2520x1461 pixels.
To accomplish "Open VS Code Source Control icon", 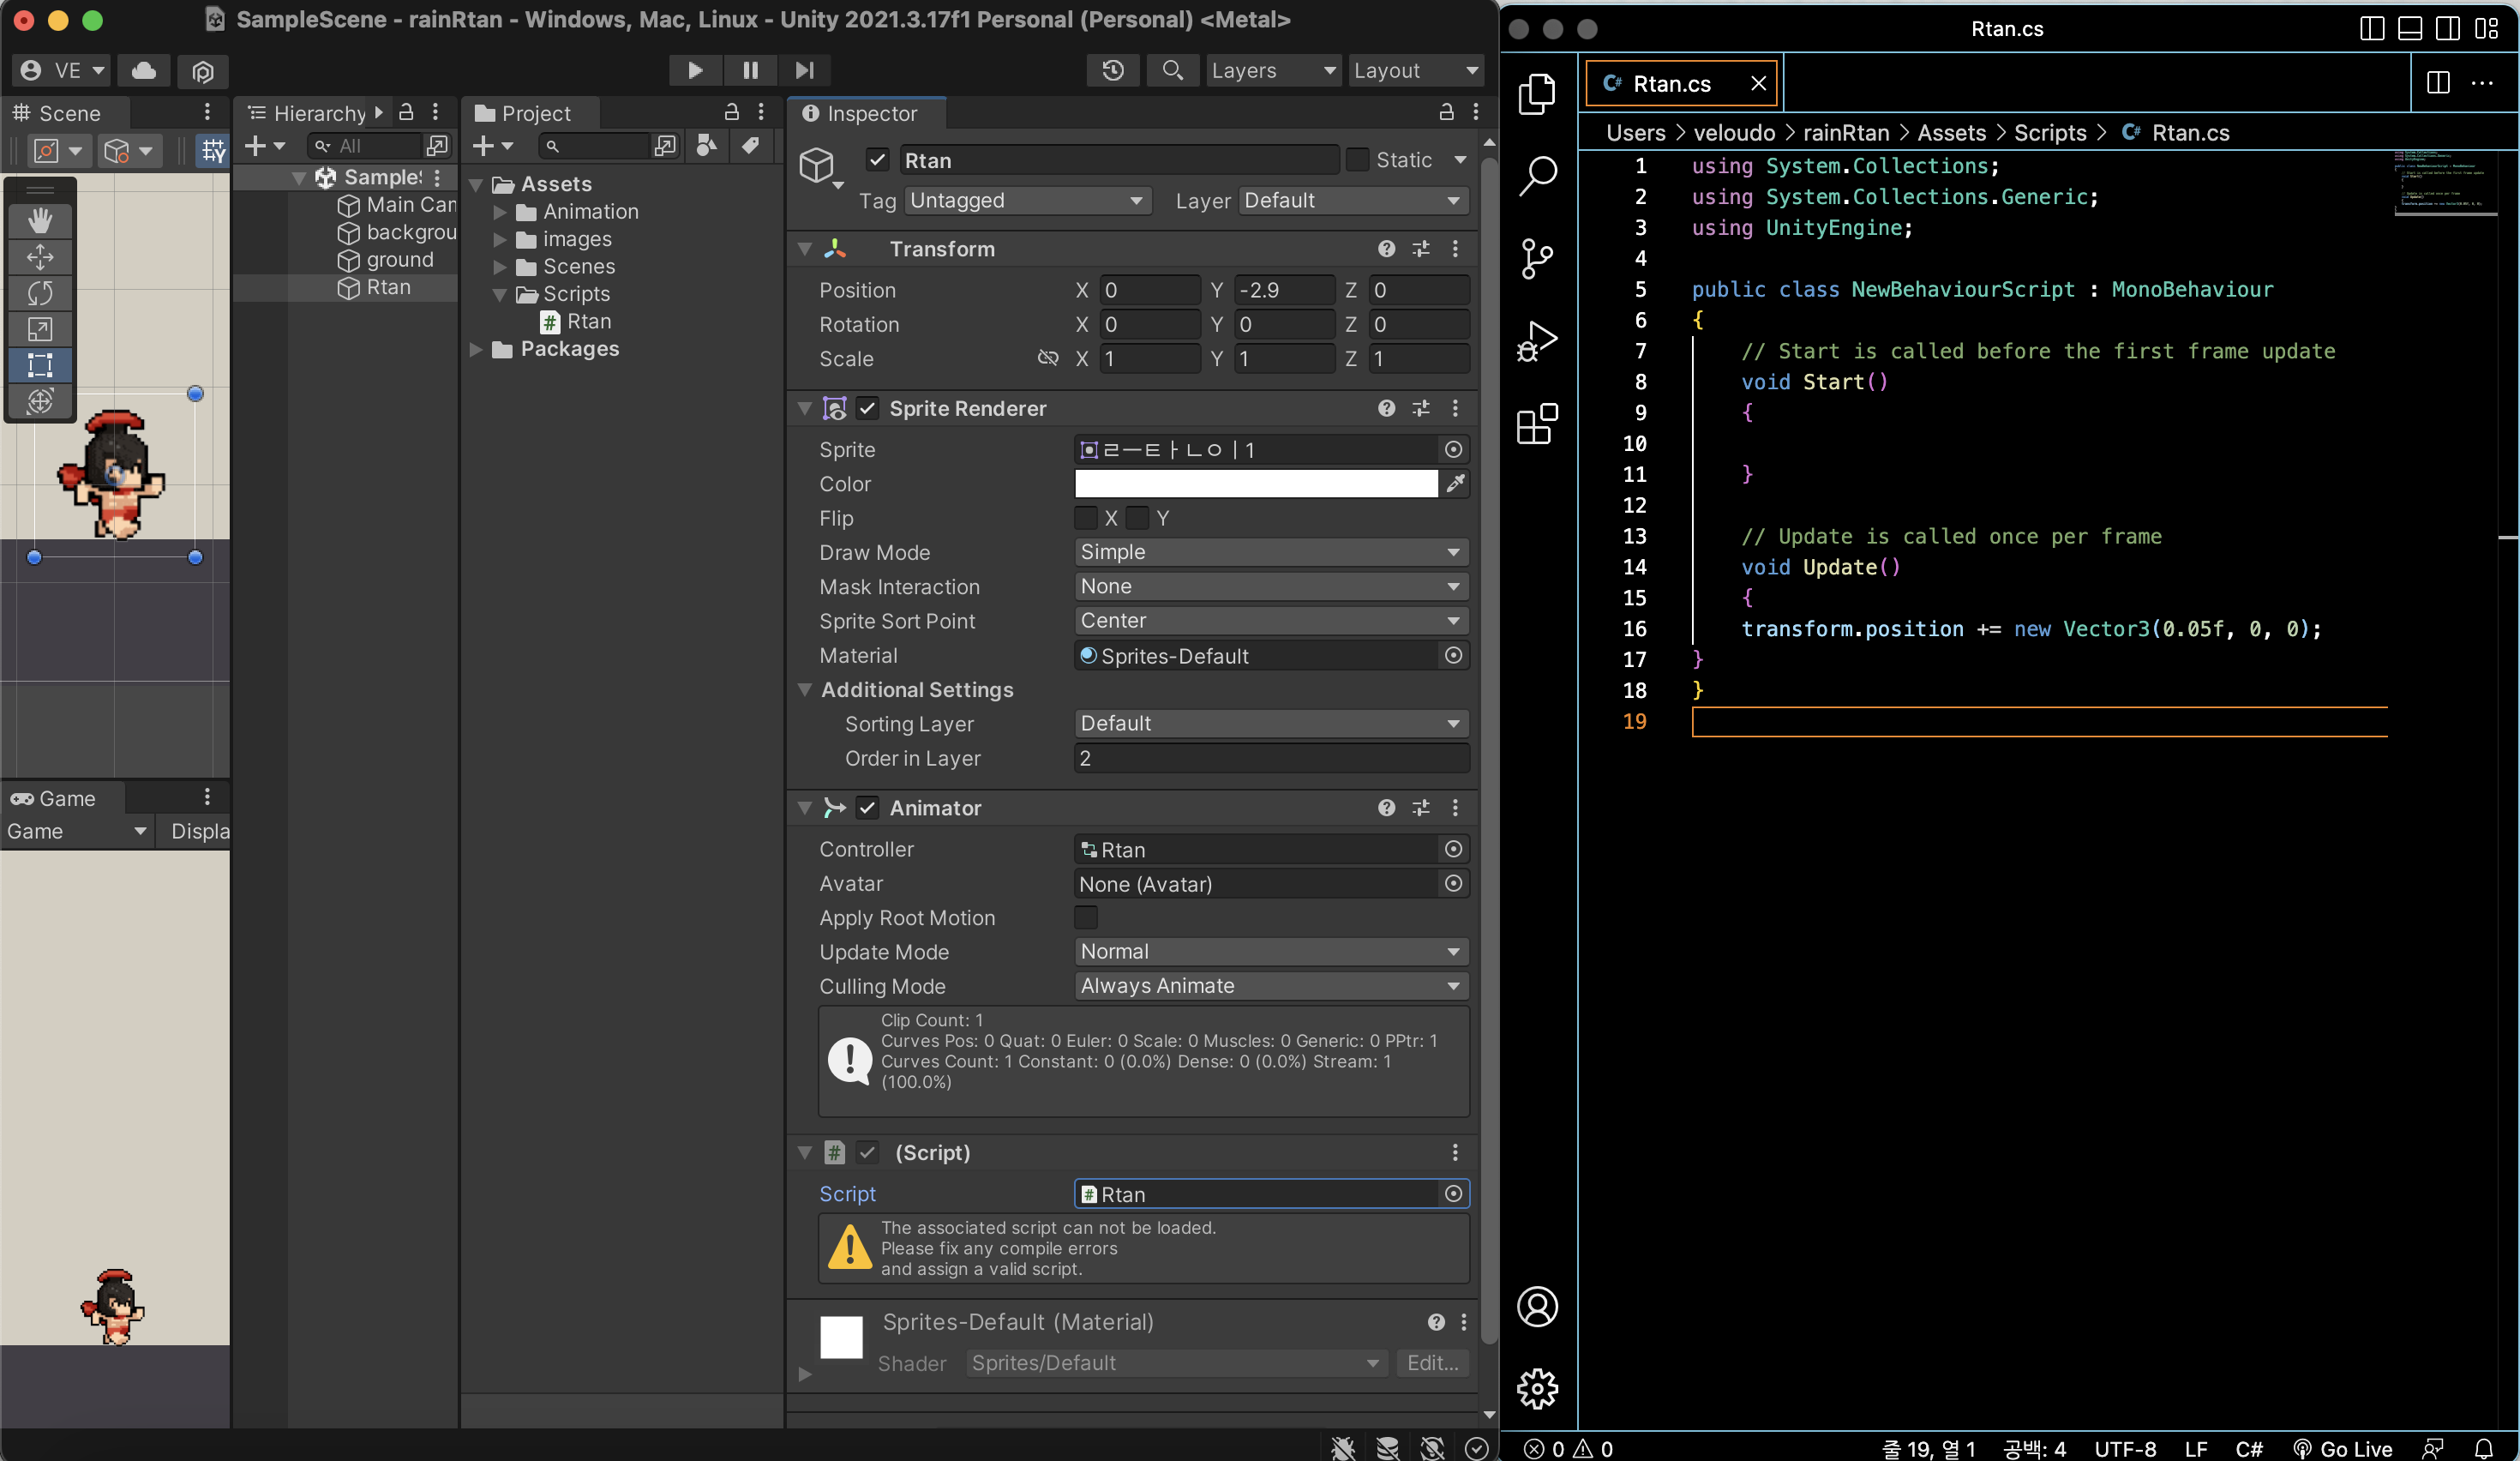I will (1537, 258).
